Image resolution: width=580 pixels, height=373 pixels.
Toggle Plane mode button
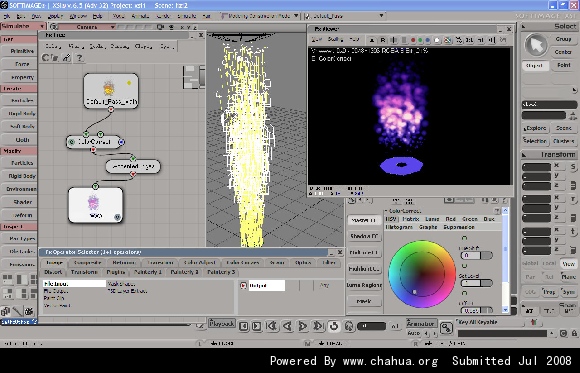569,277
